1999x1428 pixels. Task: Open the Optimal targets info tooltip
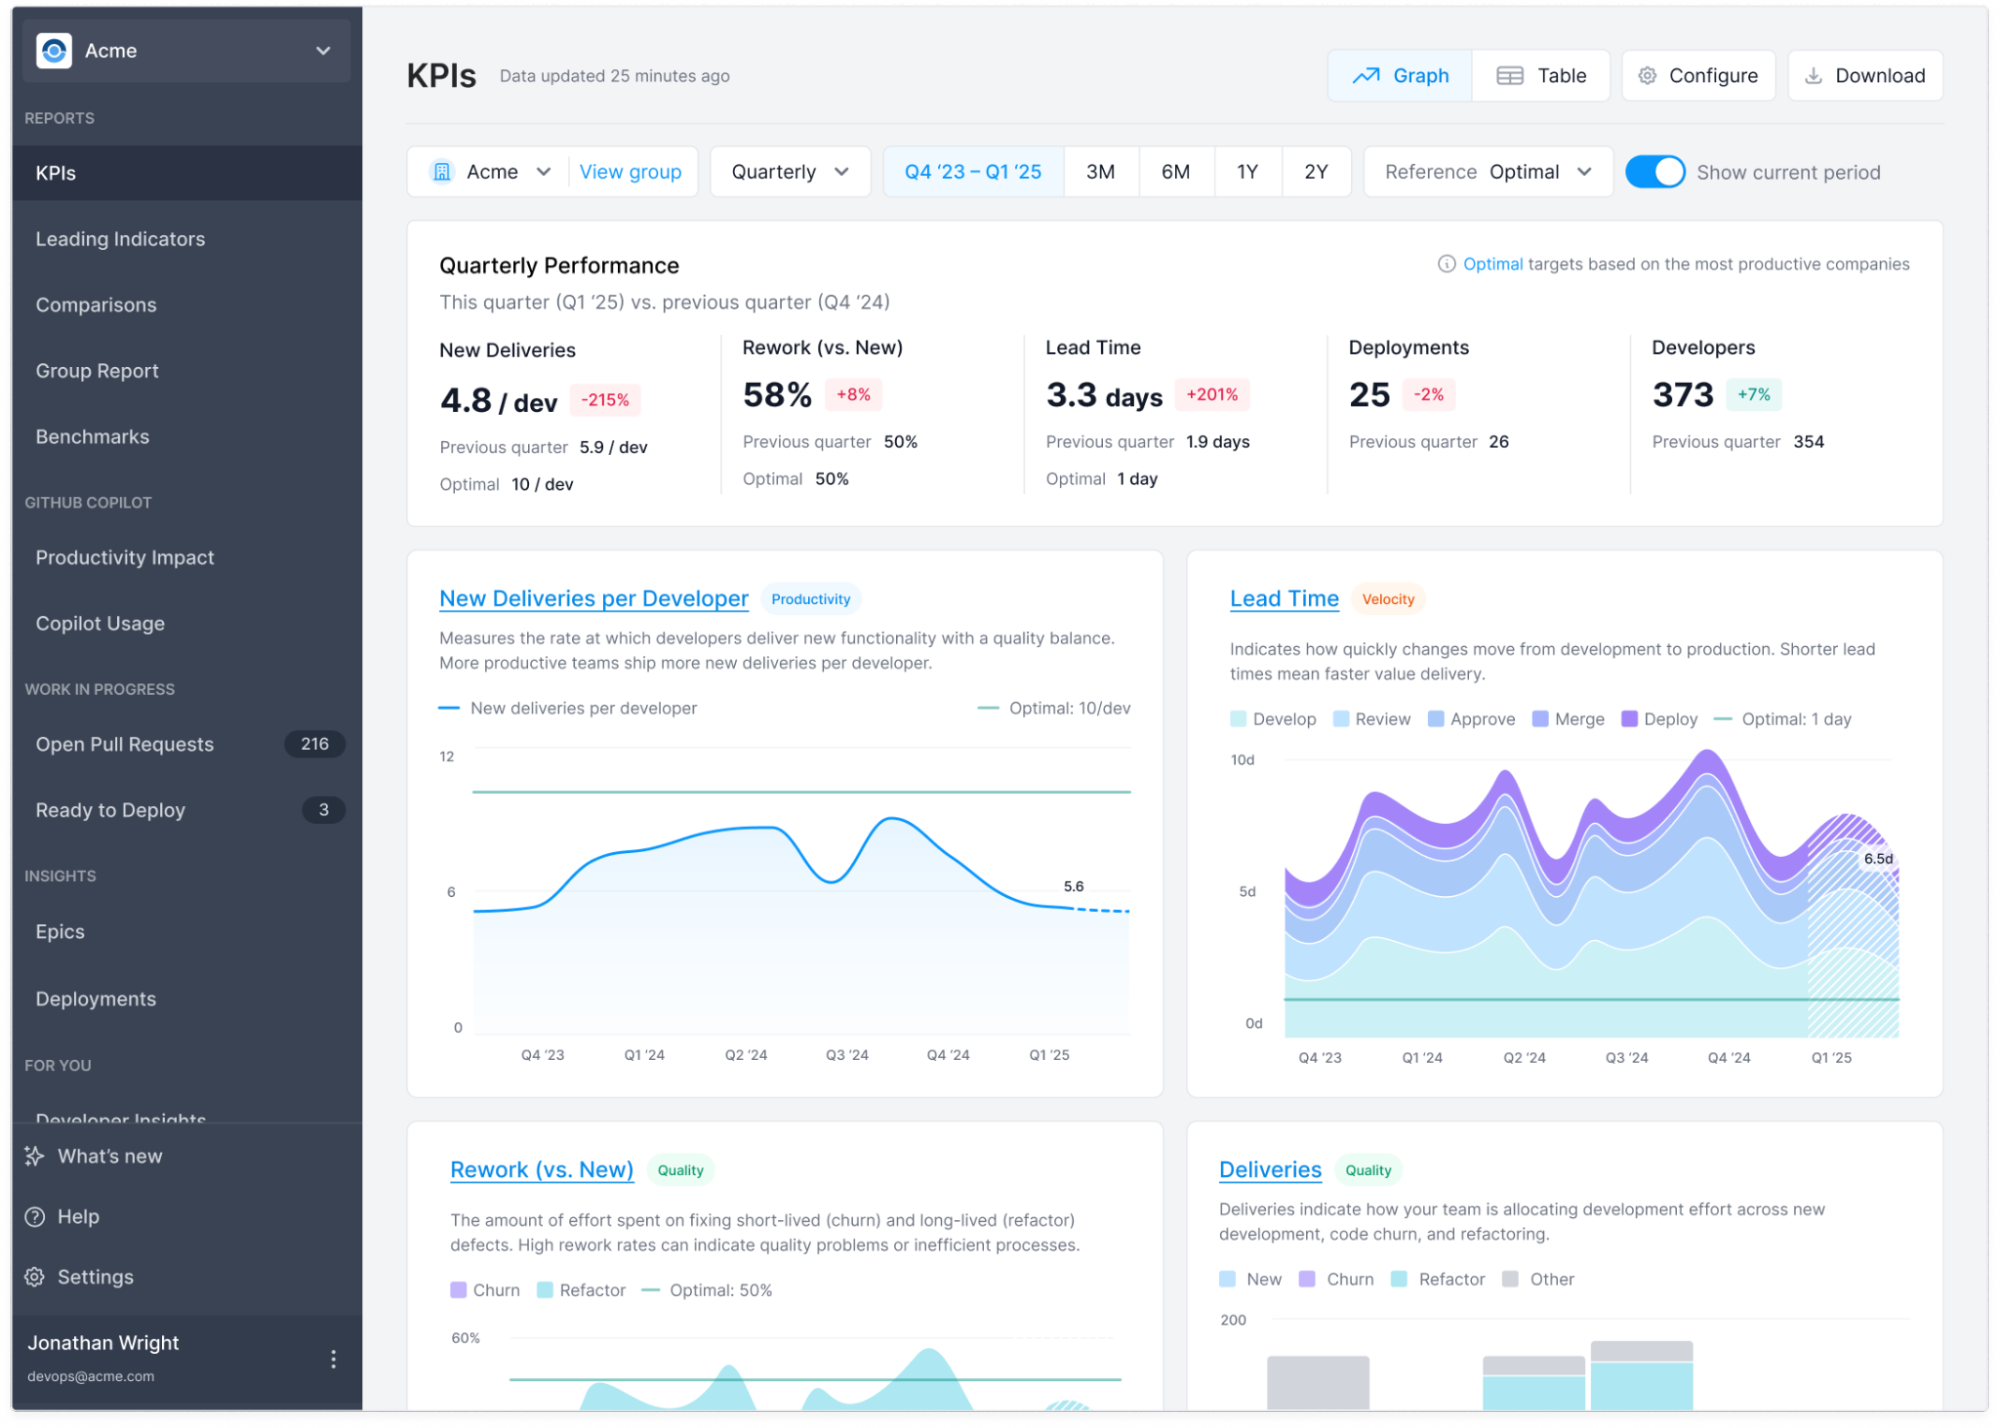[x=1446, y=264]
